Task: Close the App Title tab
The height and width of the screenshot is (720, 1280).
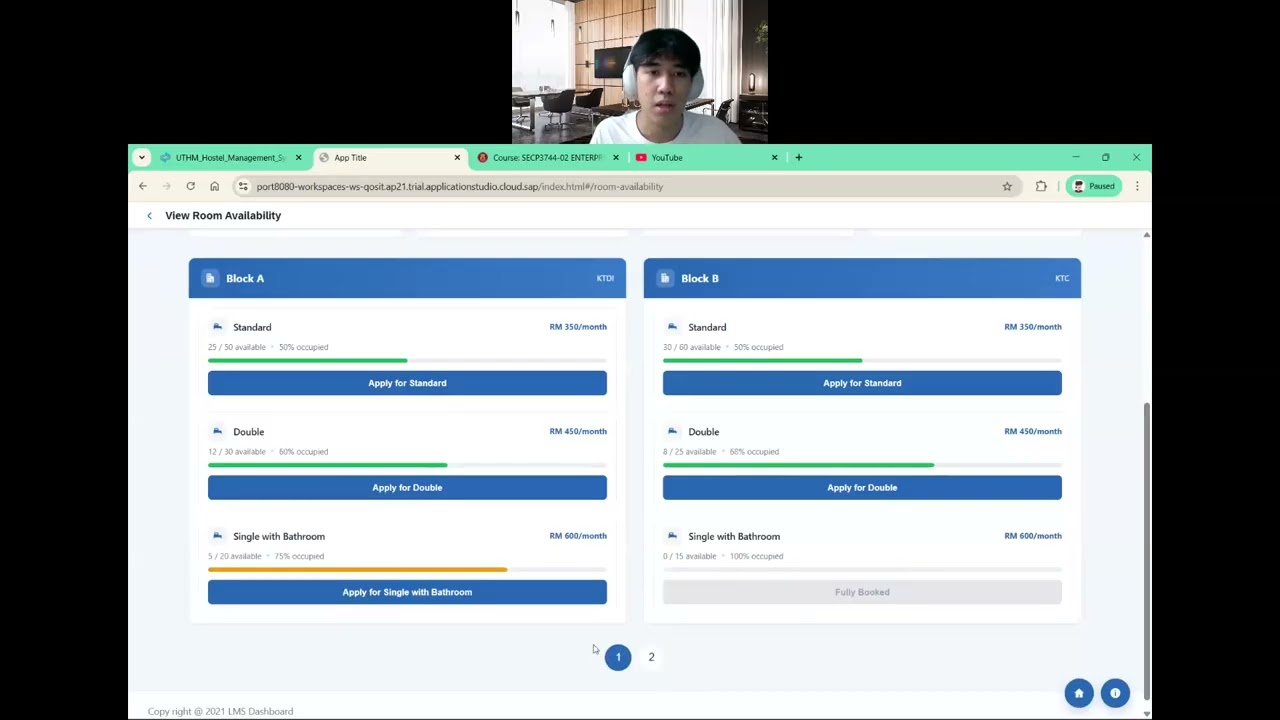Action: (457, 157)
